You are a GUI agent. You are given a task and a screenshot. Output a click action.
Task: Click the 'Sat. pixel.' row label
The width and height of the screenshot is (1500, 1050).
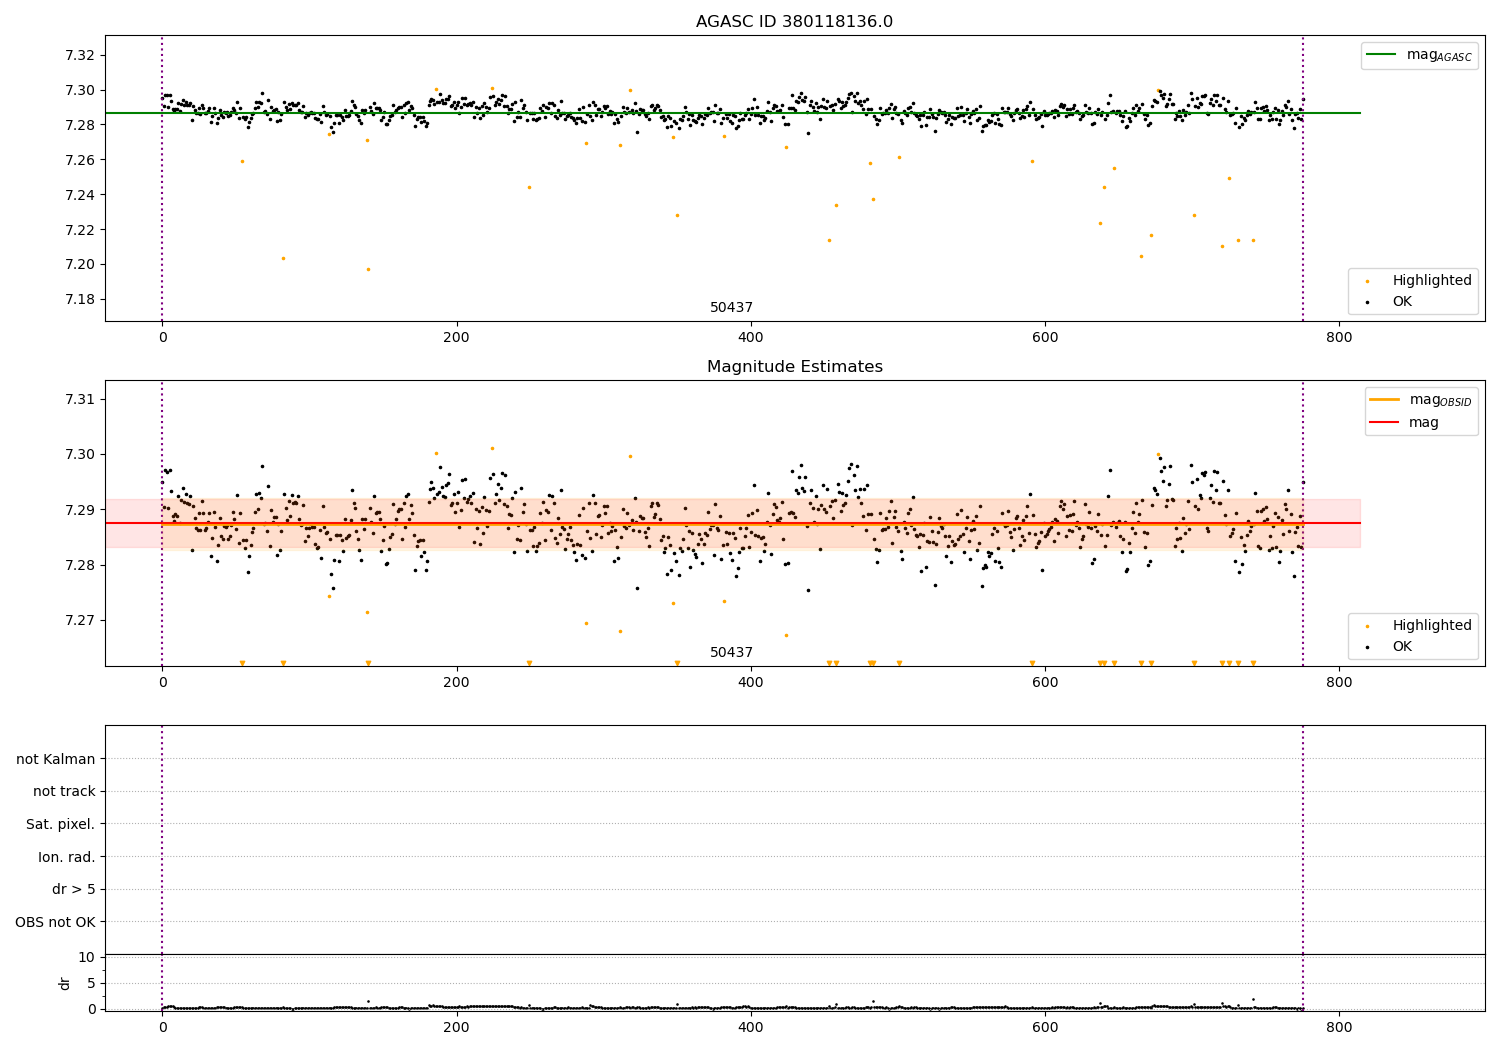(61, 824)
